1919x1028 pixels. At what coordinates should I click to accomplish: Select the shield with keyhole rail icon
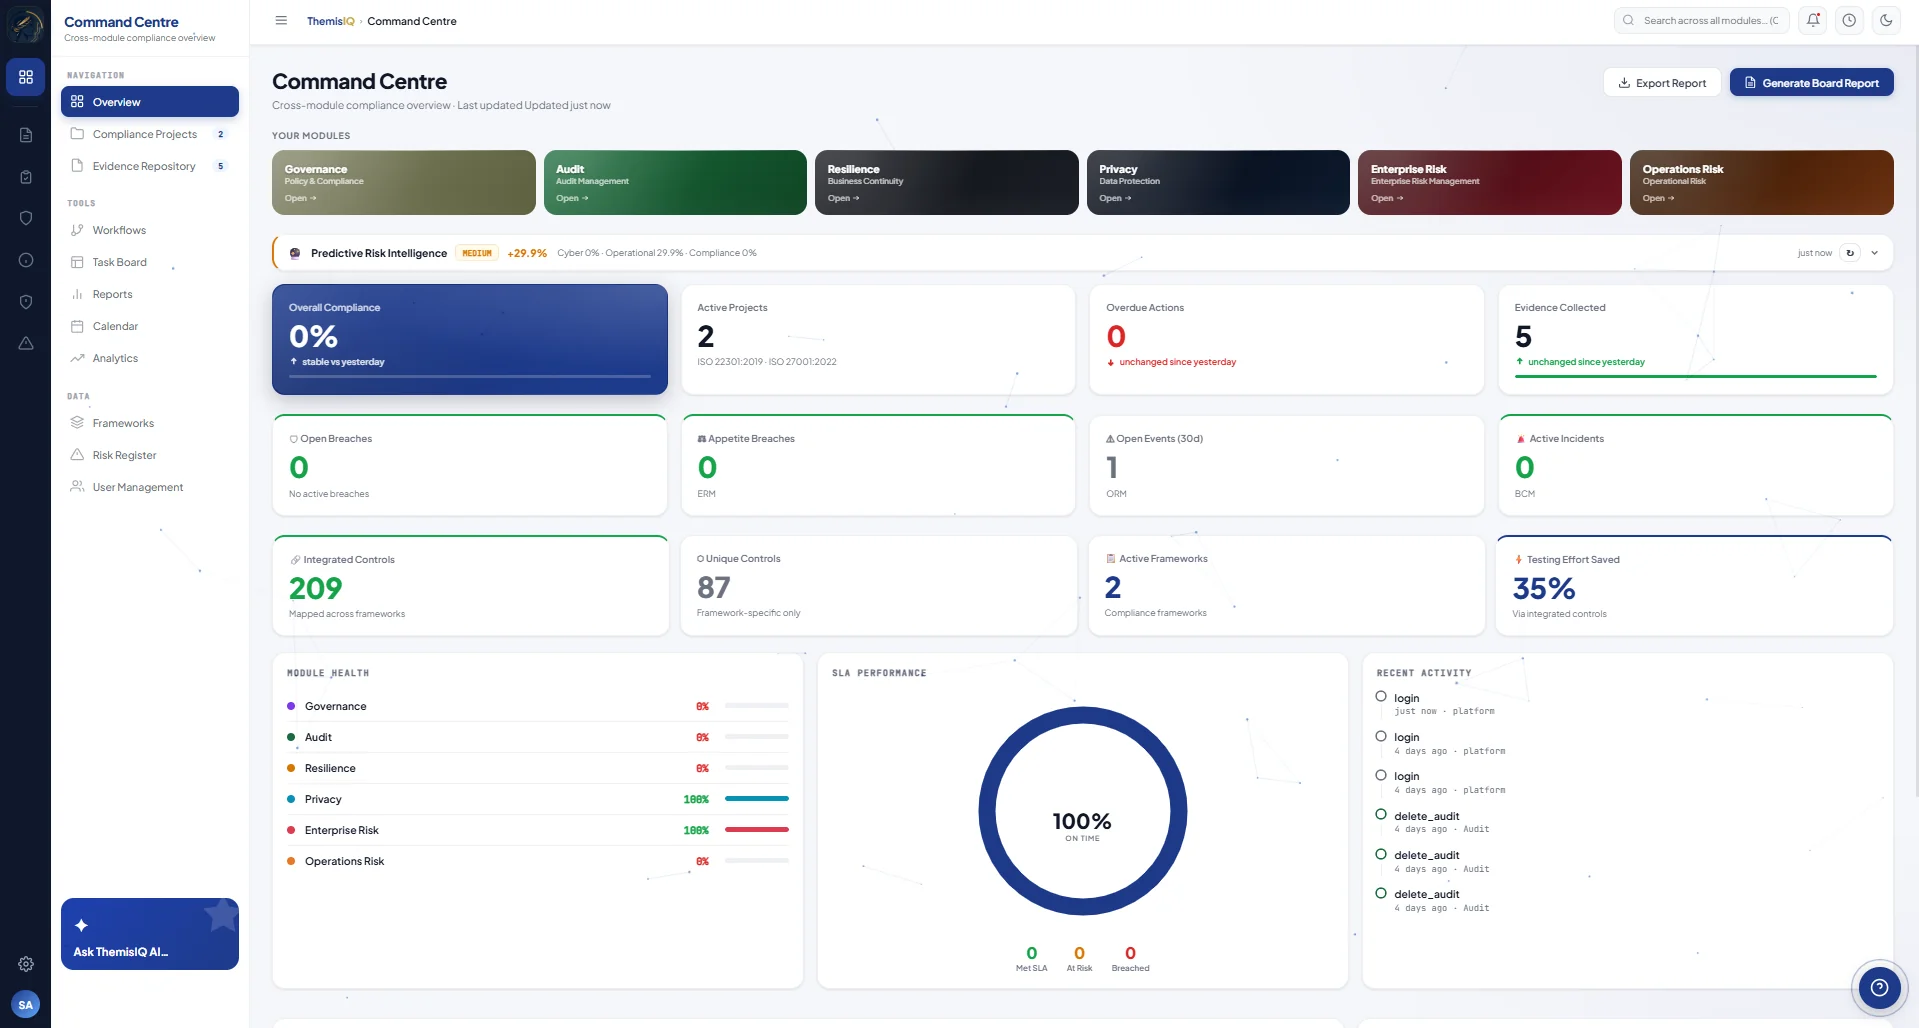point(26,302)
